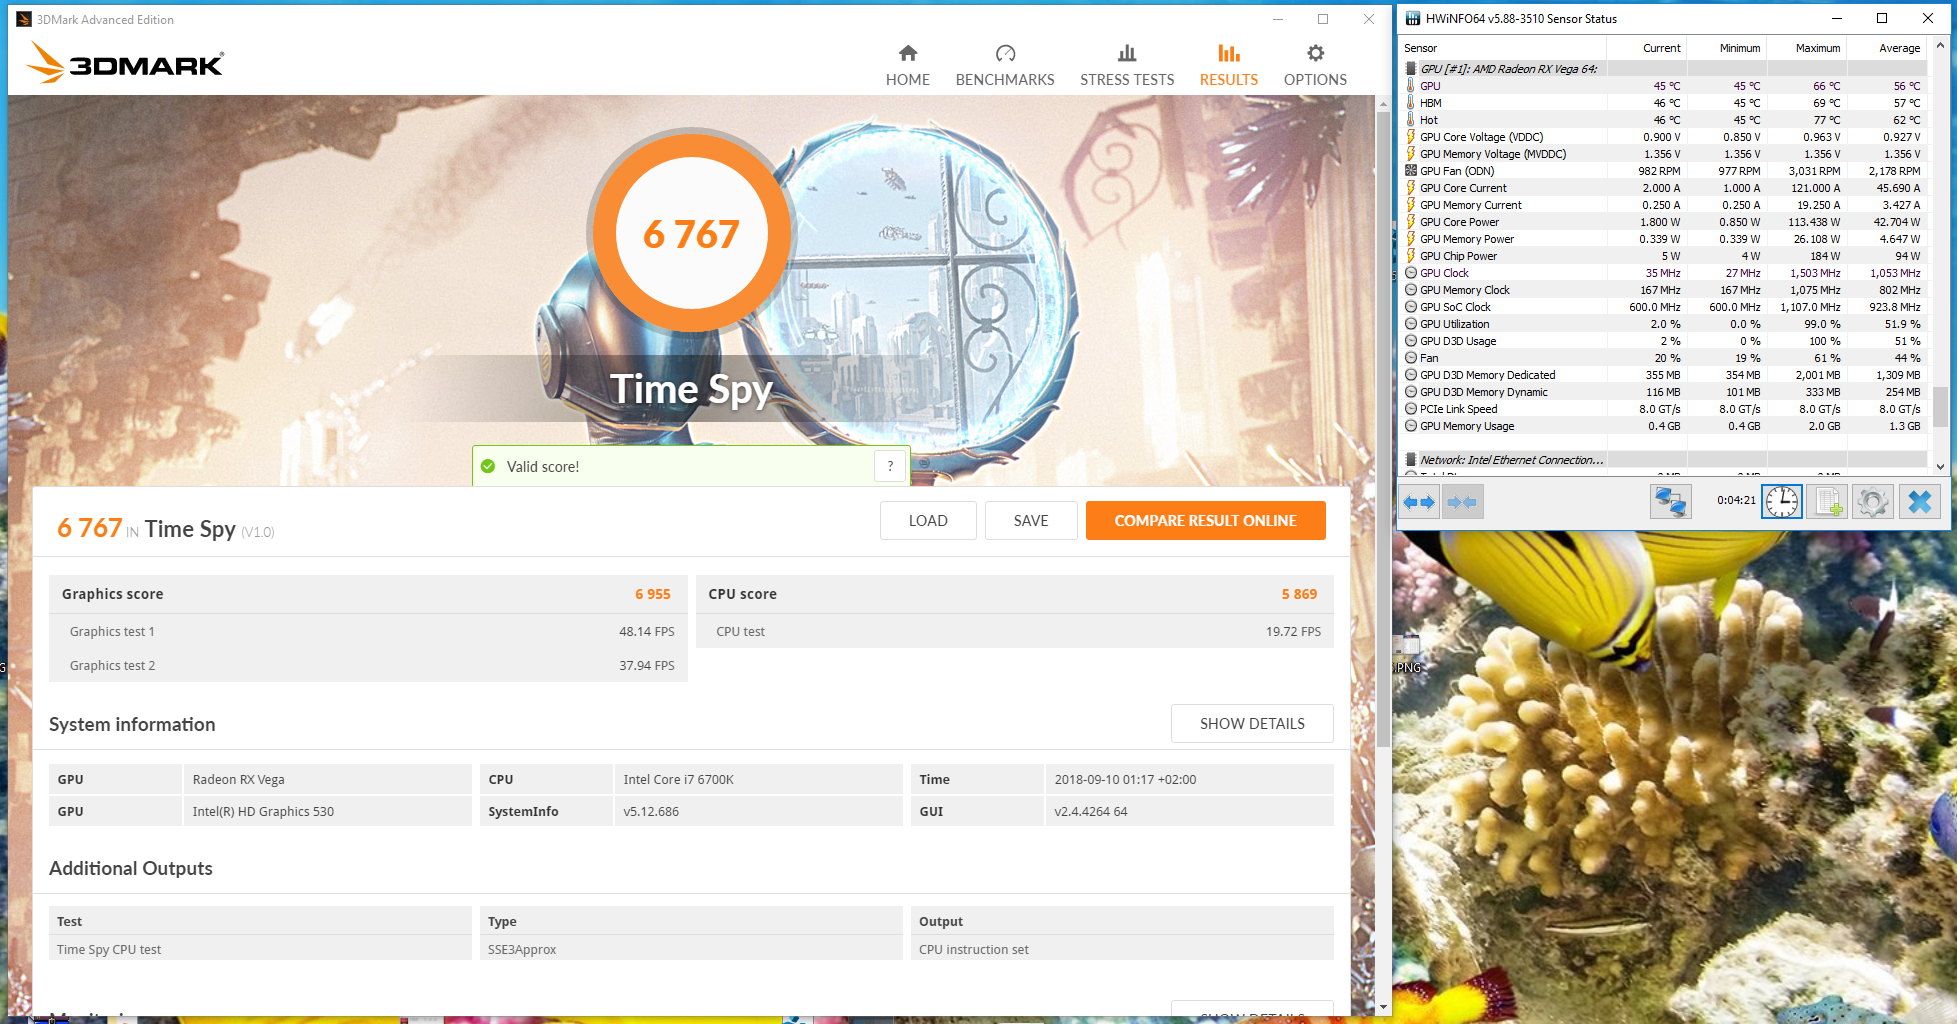Select GPU D3D Usage sensor row
Screen dimensions: 1957x1024
tap(1663, 341)
